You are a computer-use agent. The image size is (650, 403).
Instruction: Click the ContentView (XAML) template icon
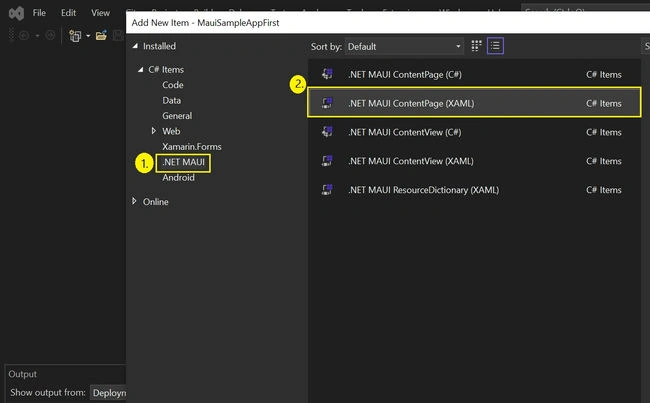[327, 160]
